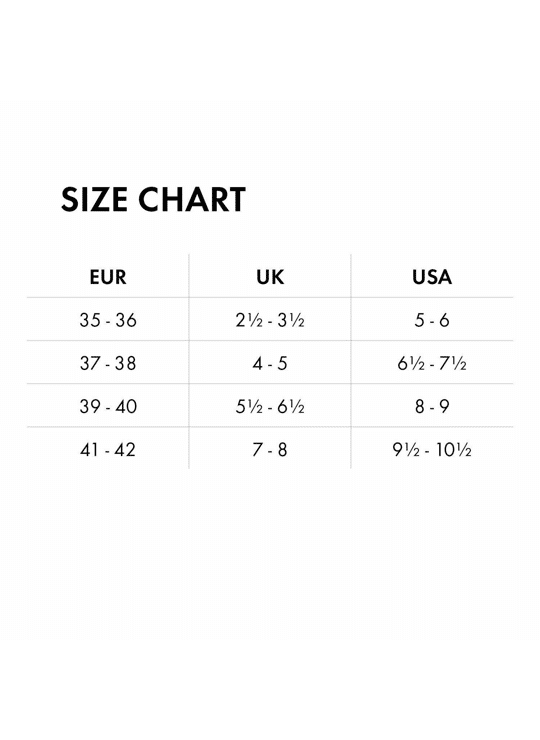The height and width of the screenshot is (740, 540).
Task: Click the USA 5 - 6 cell
Action: (432, 320)
